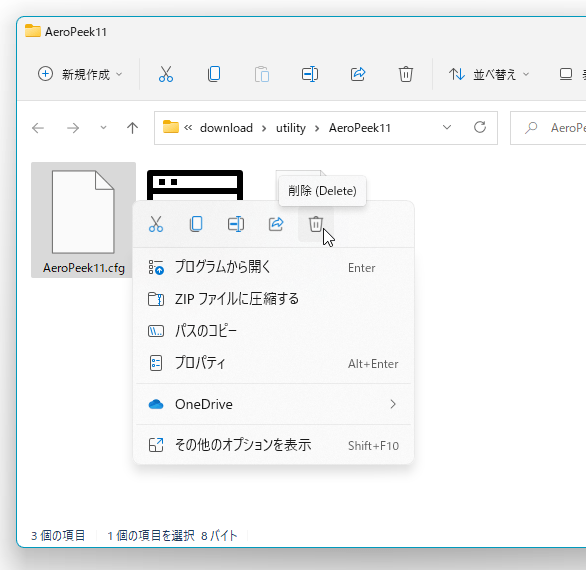
Task: Open the OneDrive submenu
Action: [x=274, y=404]
